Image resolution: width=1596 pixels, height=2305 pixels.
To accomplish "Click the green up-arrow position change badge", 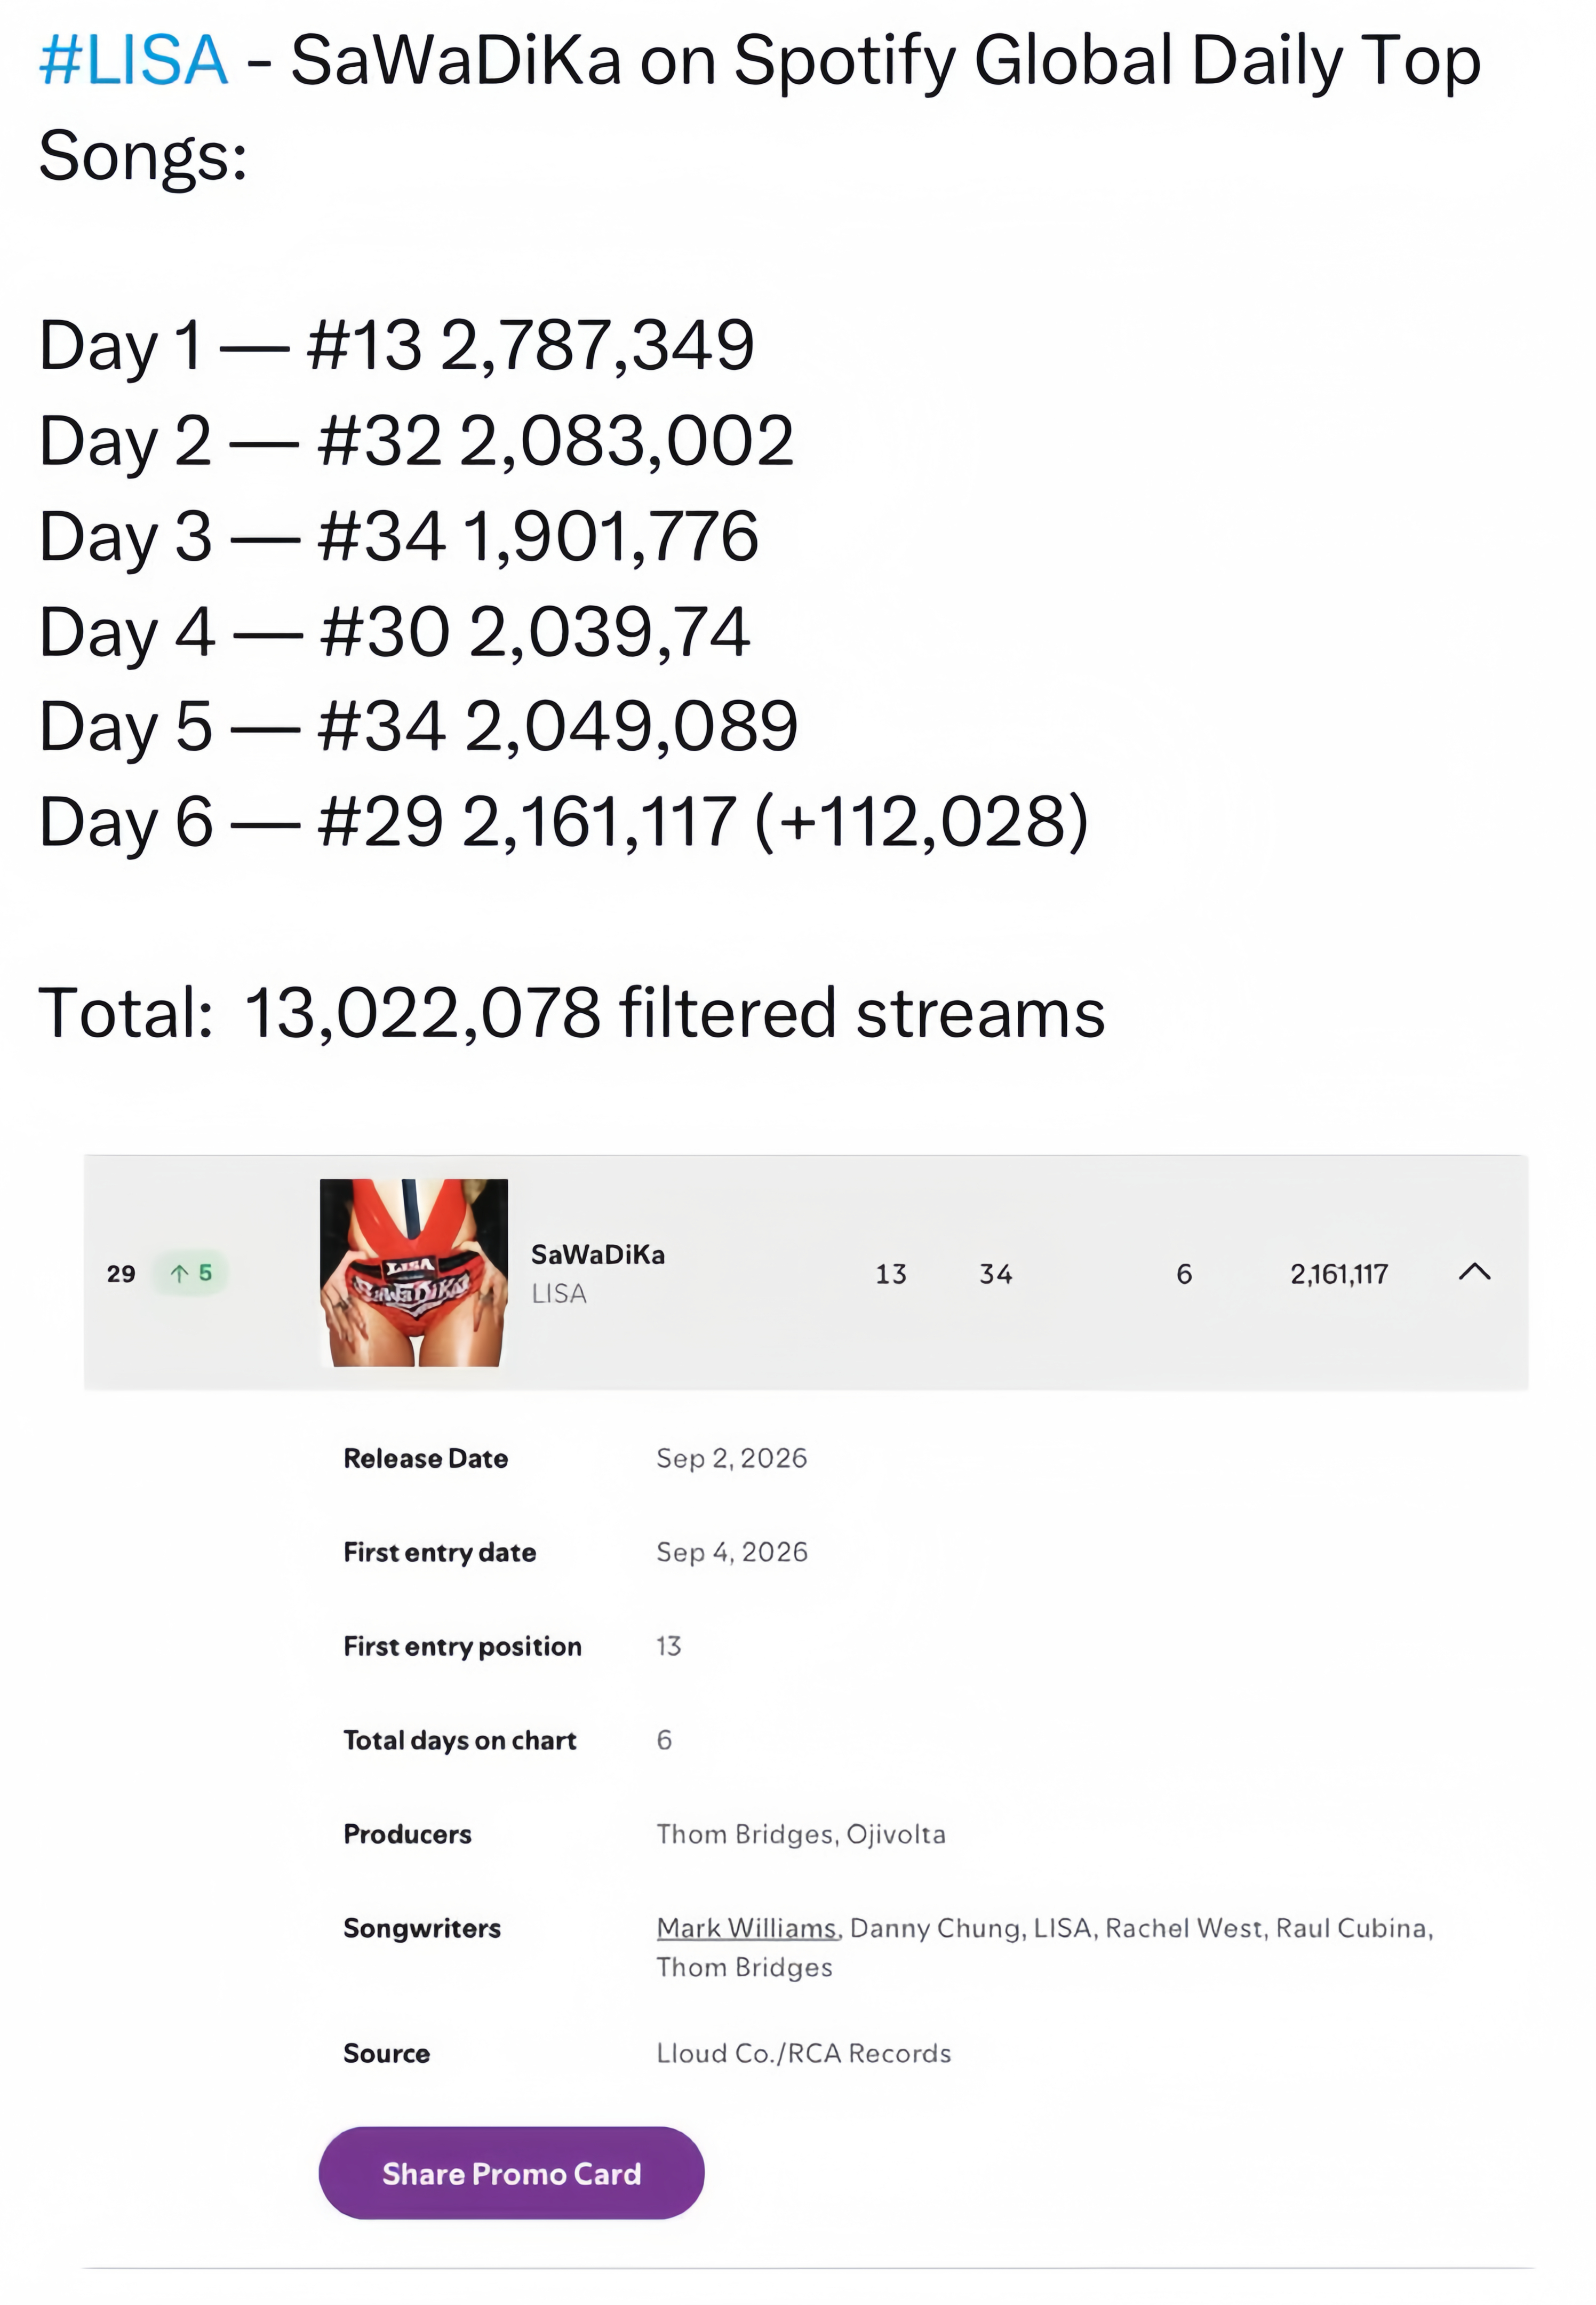I will pyautogui.click(x=190, y=1273).
